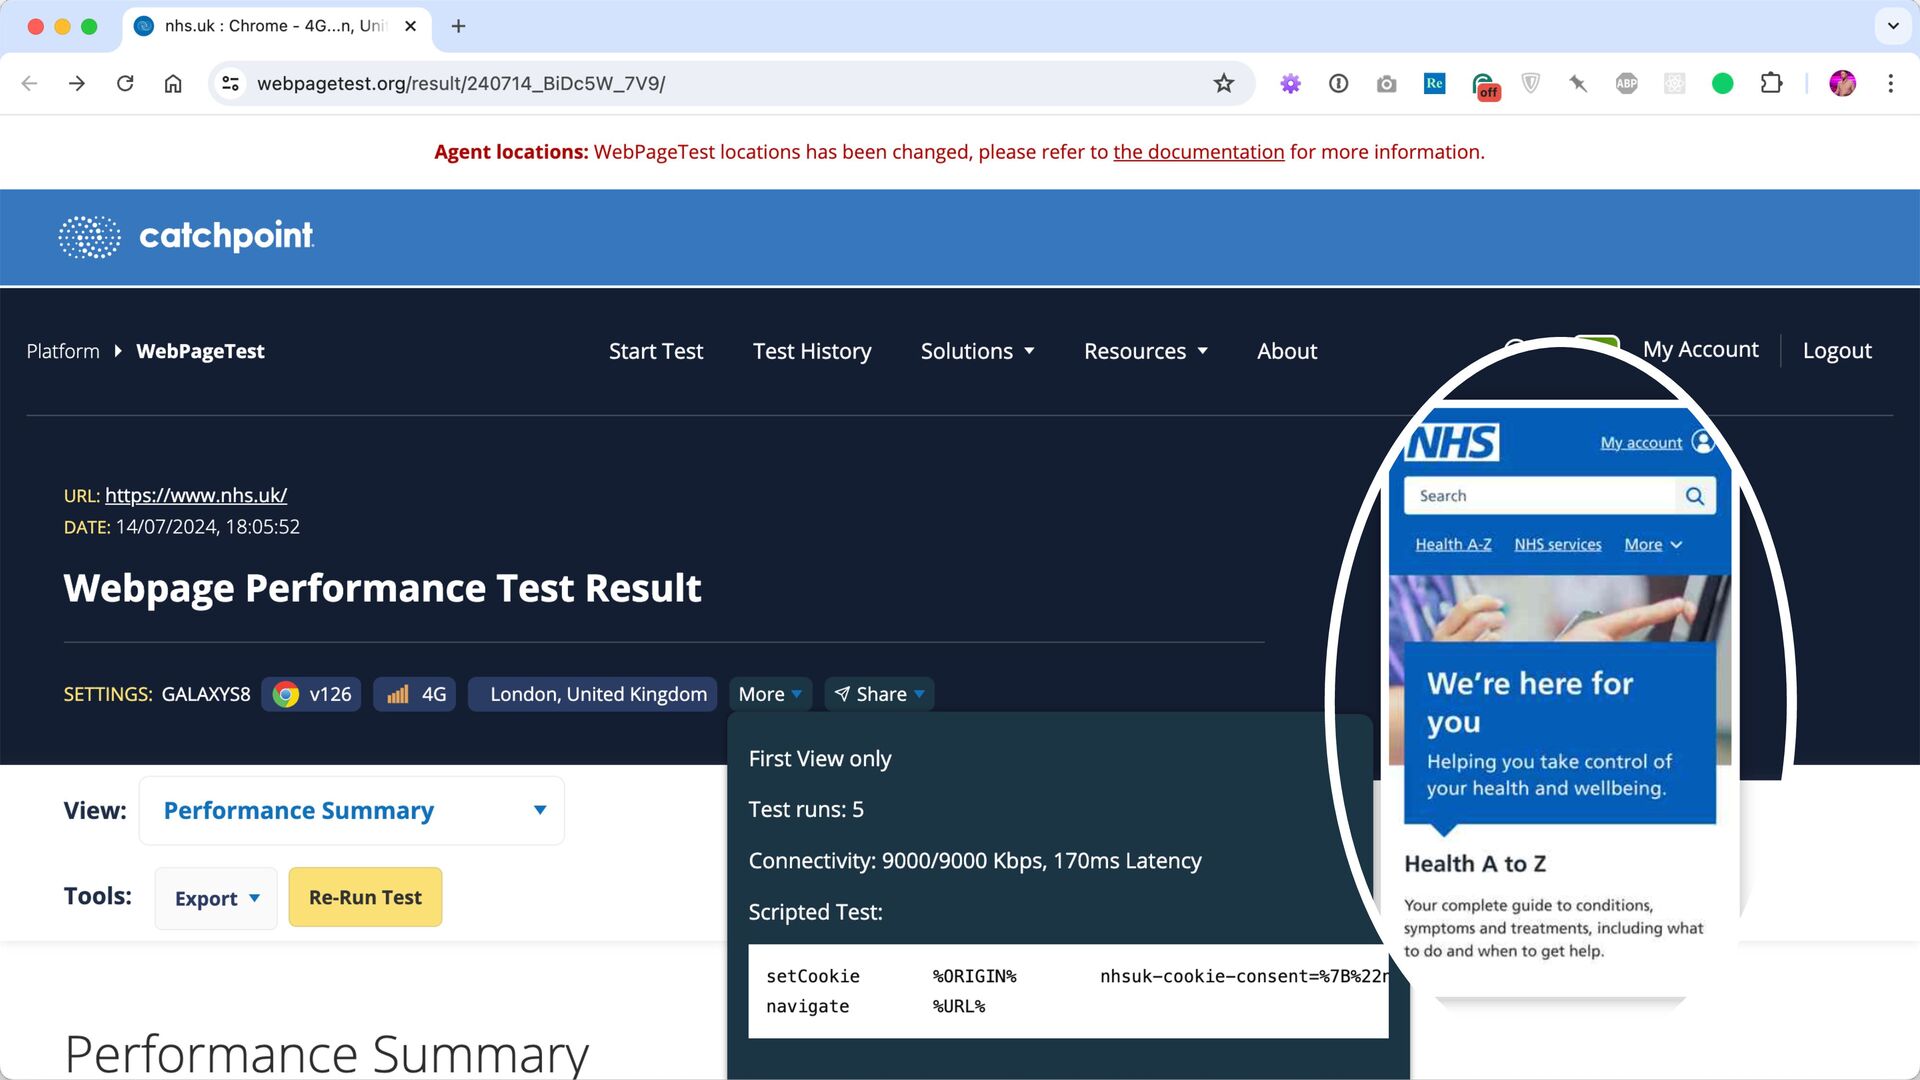
Task: Open Start Test page
Action: 656,351
